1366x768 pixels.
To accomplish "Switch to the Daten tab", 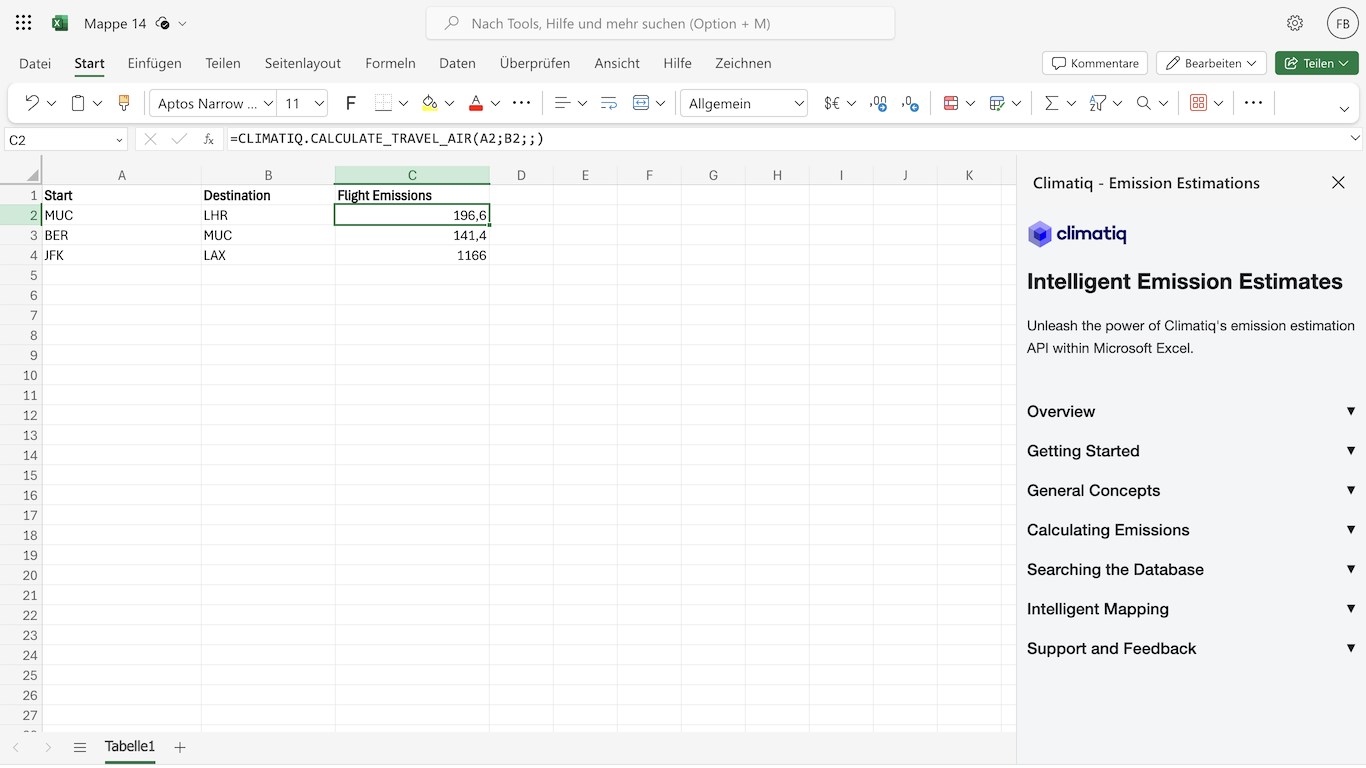I will coord(457,63).
